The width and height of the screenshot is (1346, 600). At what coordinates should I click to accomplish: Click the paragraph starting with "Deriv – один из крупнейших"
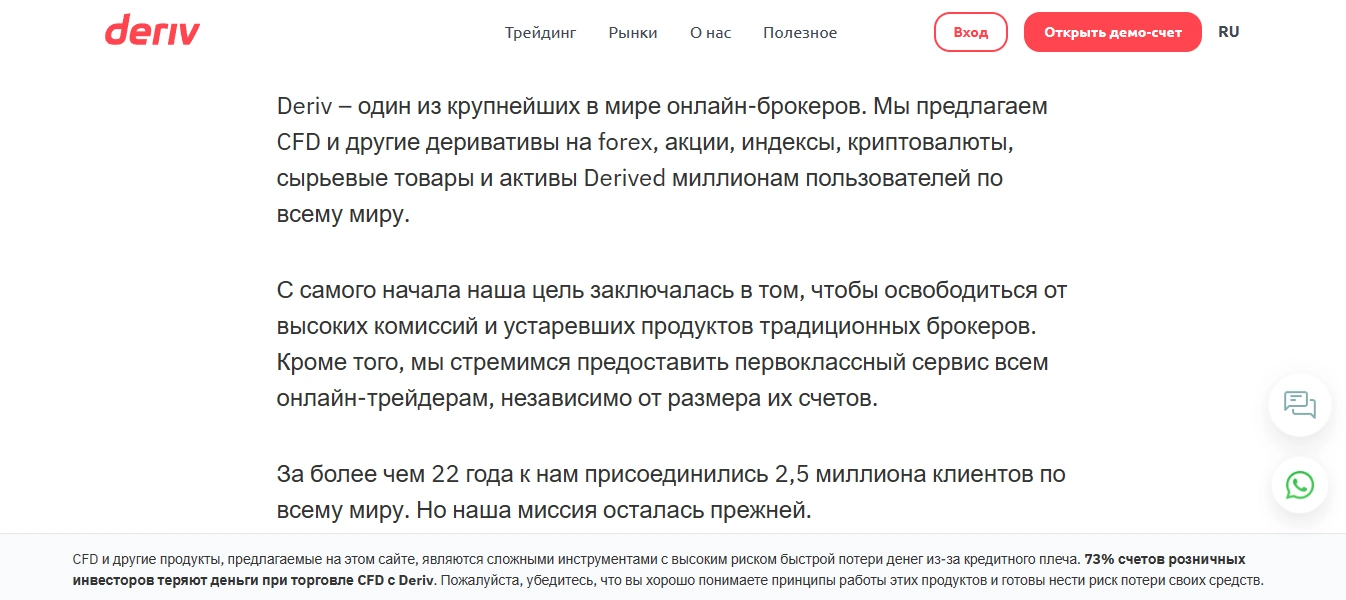[x=662, y=160]
